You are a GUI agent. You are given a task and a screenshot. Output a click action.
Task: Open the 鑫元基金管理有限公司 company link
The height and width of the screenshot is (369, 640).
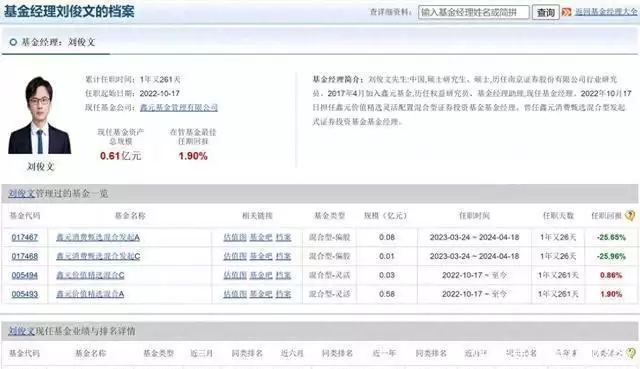pos(179,107)
